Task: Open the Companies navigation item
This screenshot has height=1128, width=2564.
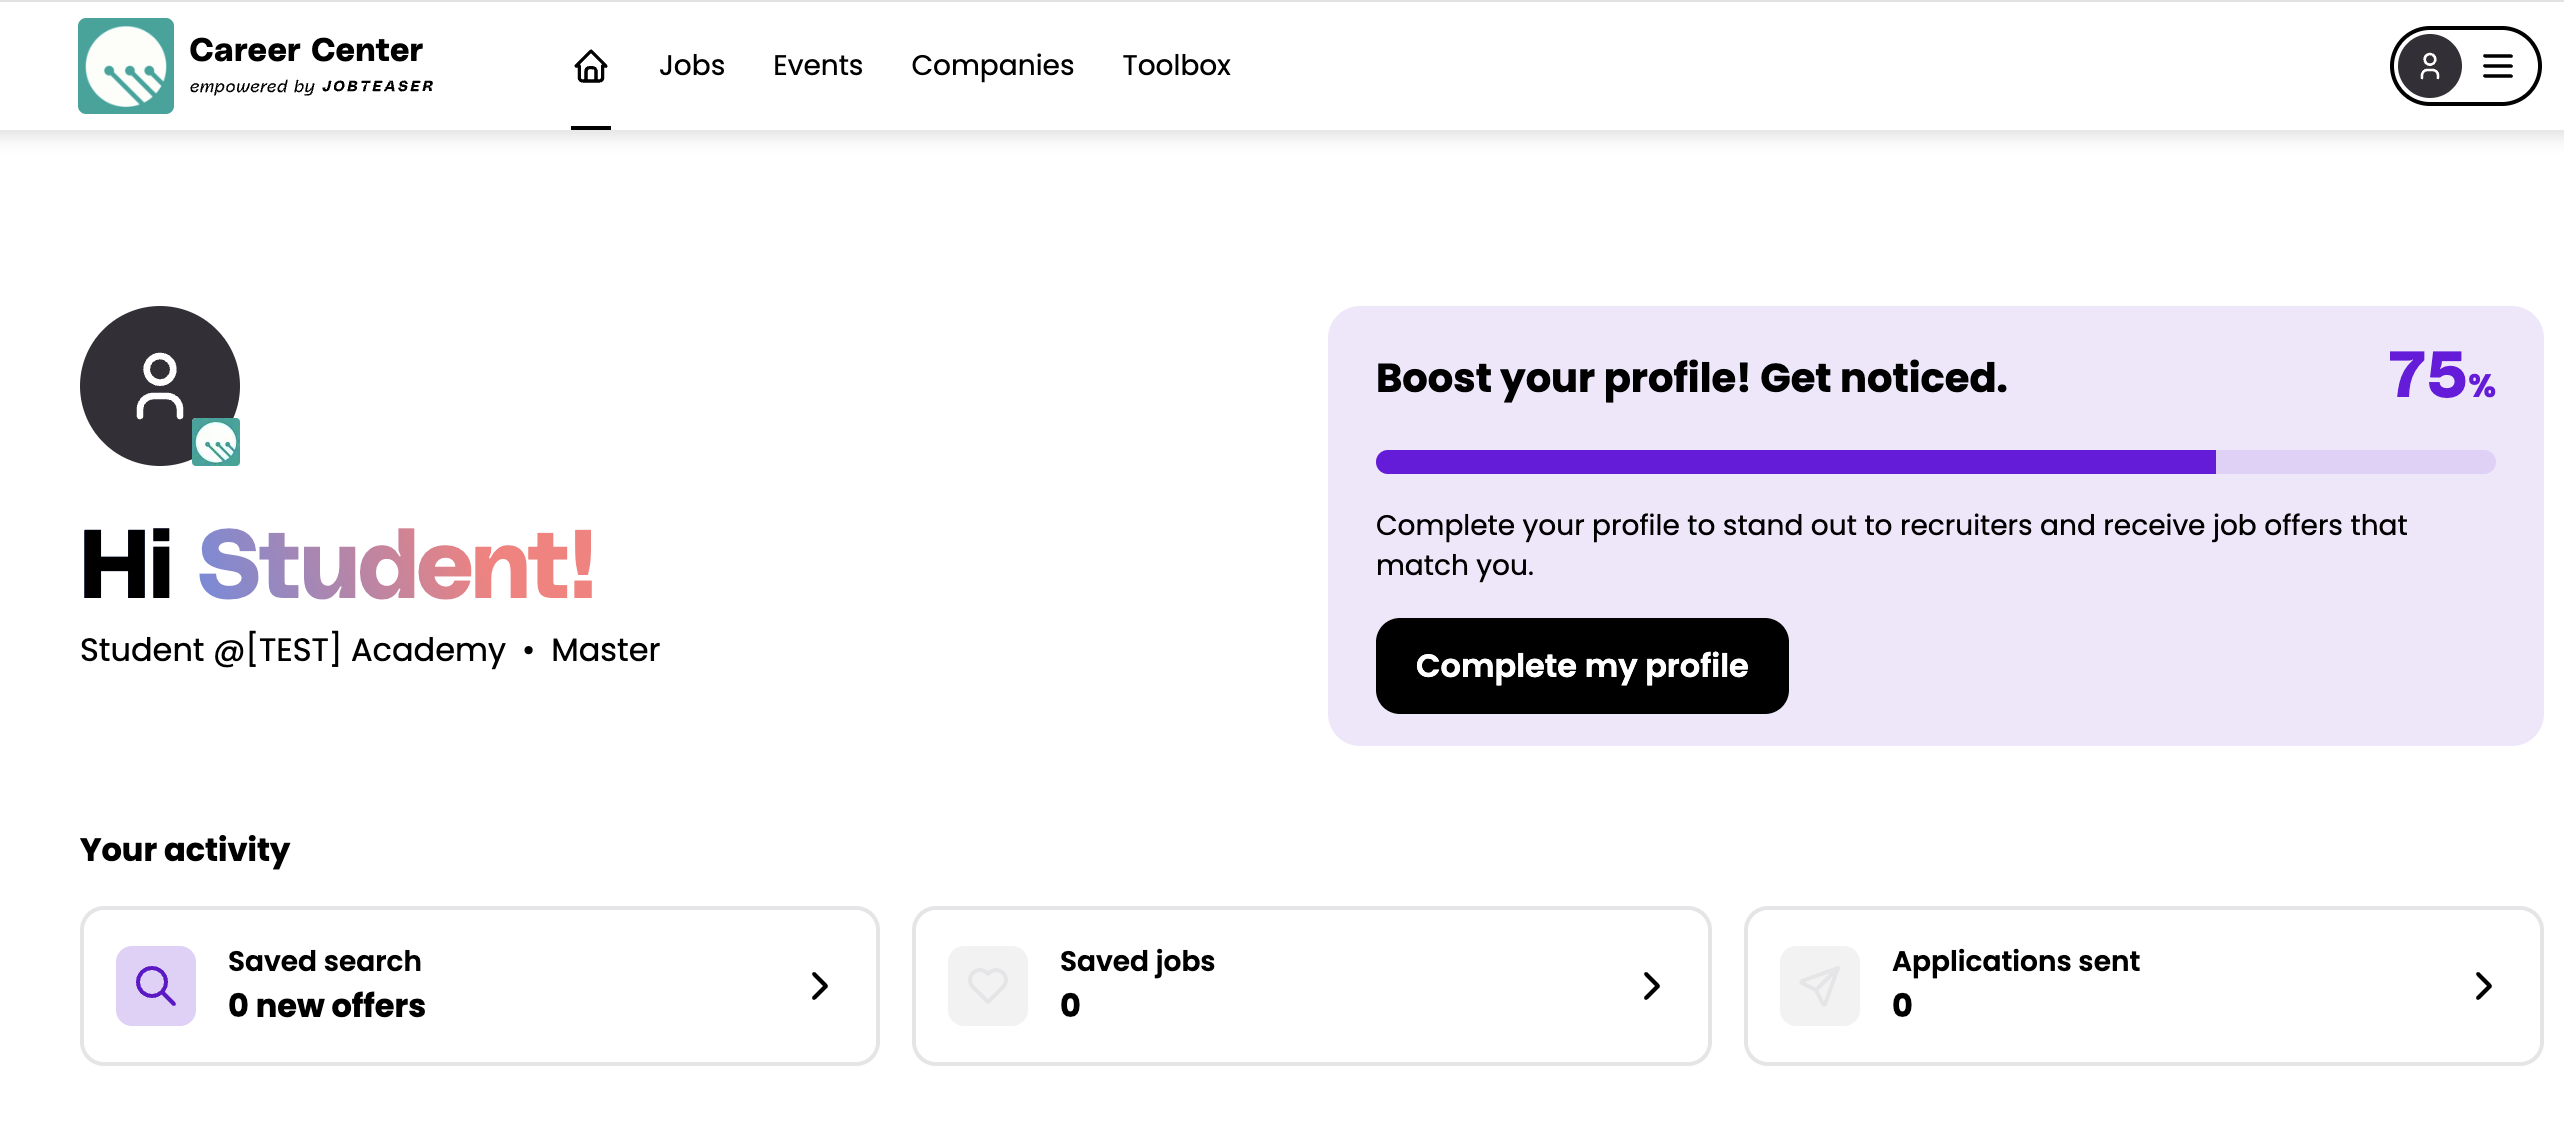Action: click(x=992, y=66)
